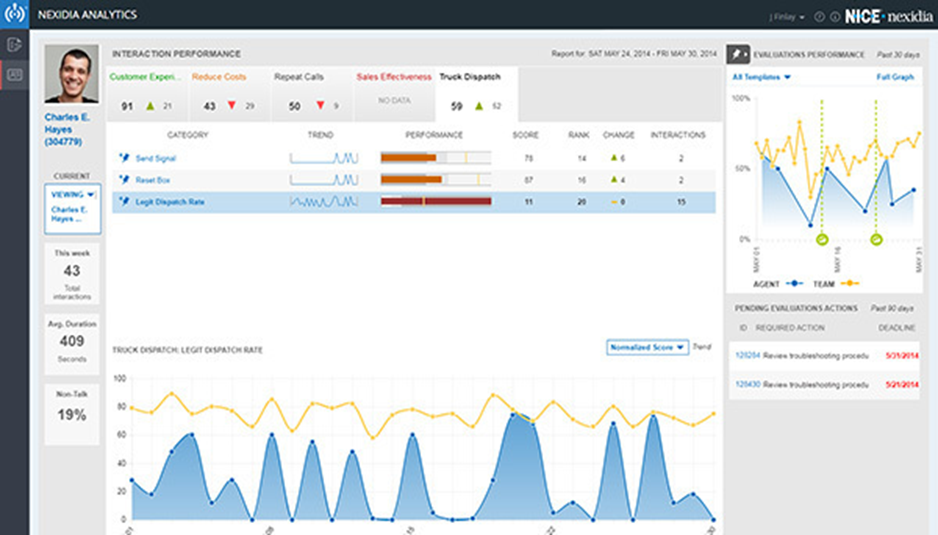938x535 pixels.
Task: Click the Rank column header
Action: tap(578, 135)
